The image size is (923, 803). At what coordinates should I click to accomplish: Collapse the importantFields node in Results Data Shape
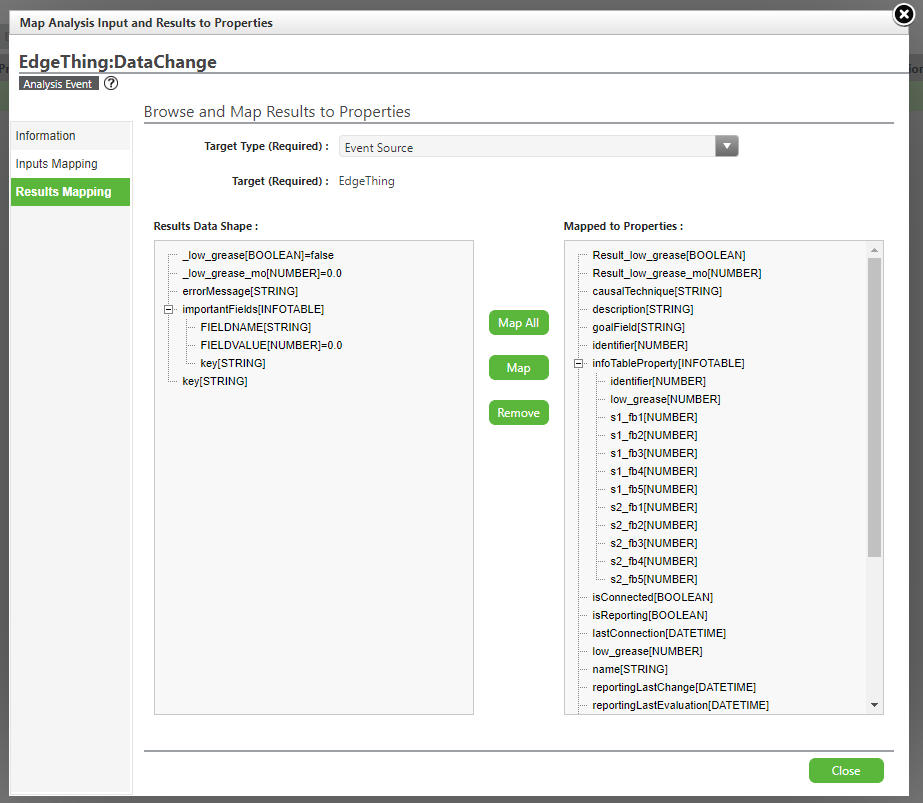point(168,310)
